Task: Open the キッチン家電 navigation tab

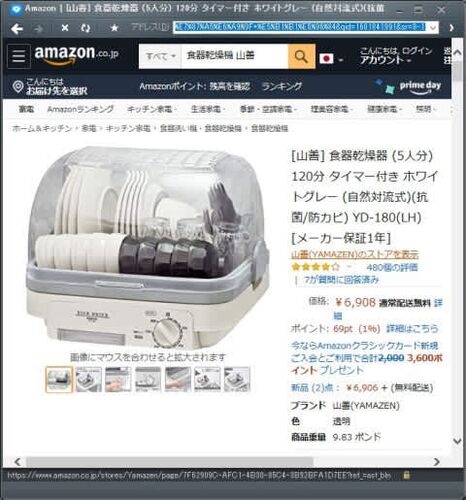Action: [x=152, y=109]
